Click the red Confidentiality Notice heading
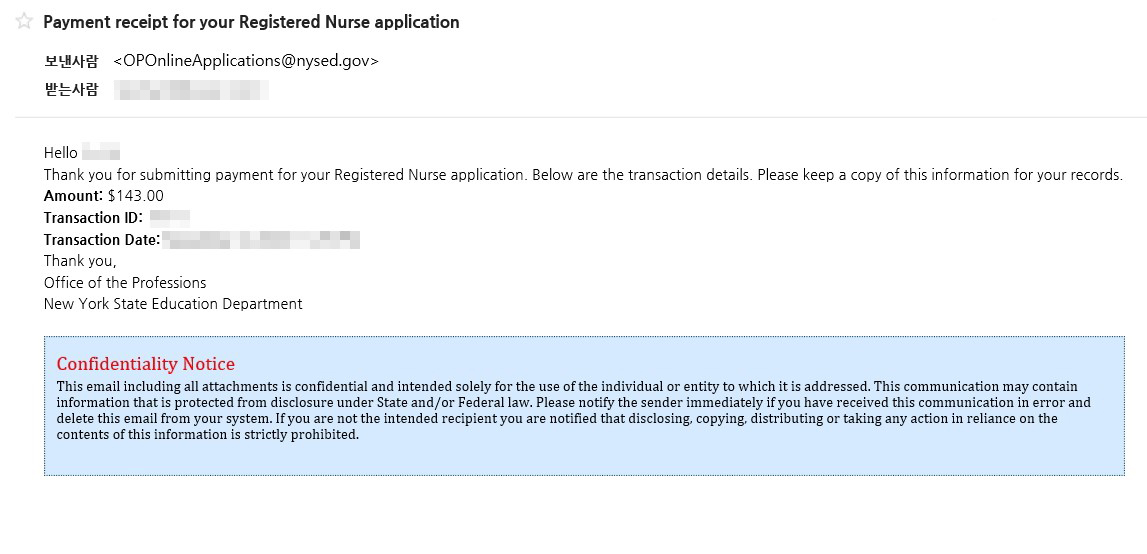Viewport: 1147px width, 554px height. click(146, 364)
